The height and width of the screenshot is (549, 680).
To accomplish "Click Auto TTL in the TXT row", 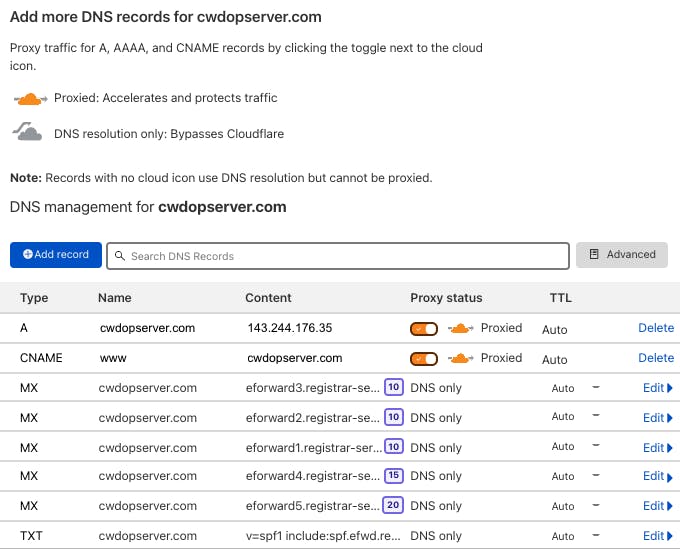I will pos(563,536).
